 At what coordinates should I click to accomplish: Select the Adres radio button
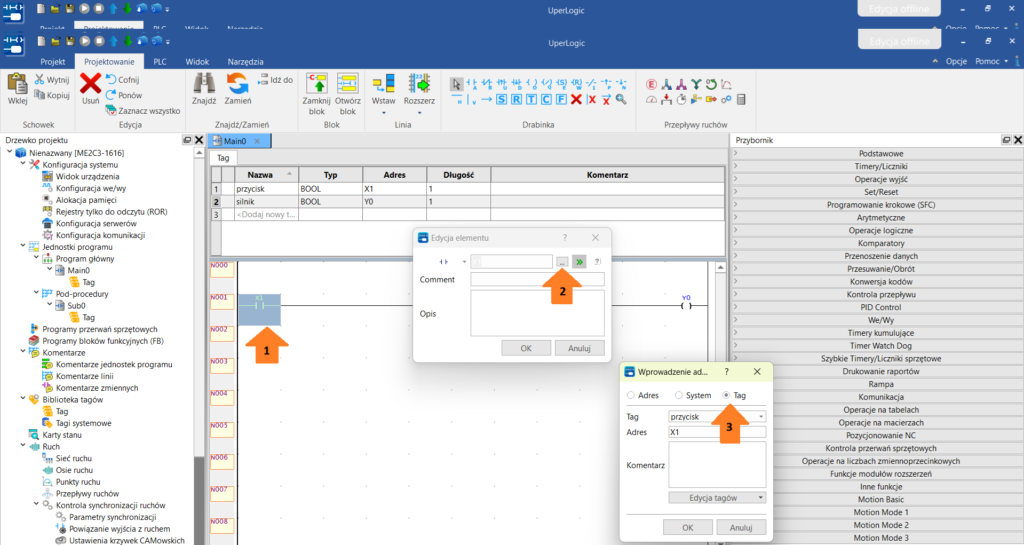(x=631, y=396)
